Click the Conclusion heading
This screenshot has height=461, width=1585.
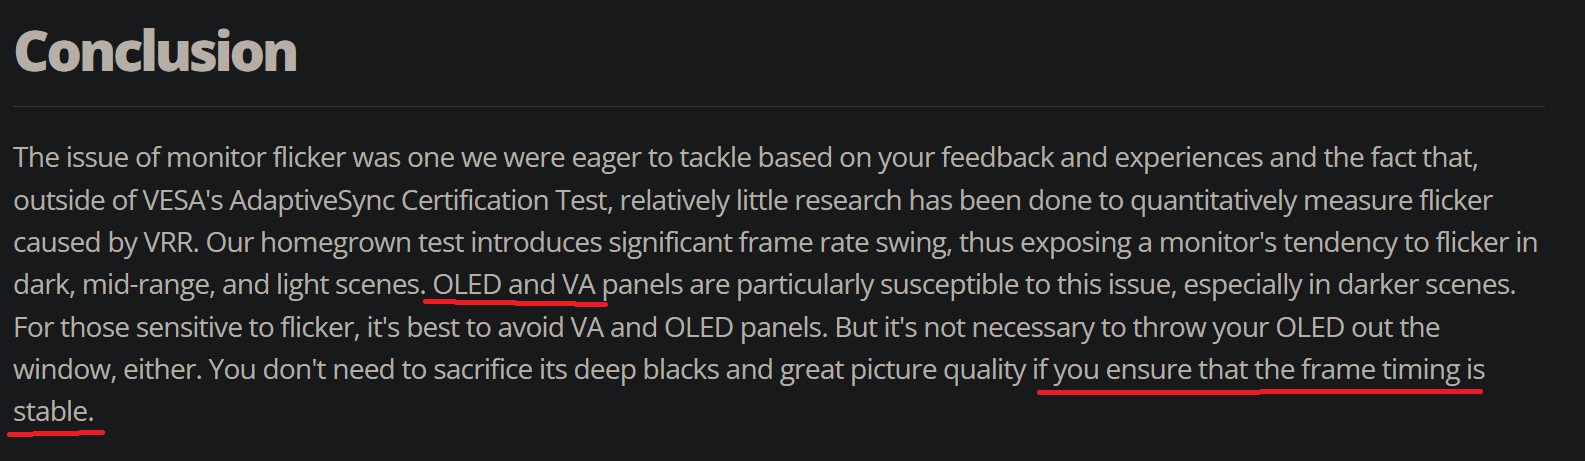(156, 51)
